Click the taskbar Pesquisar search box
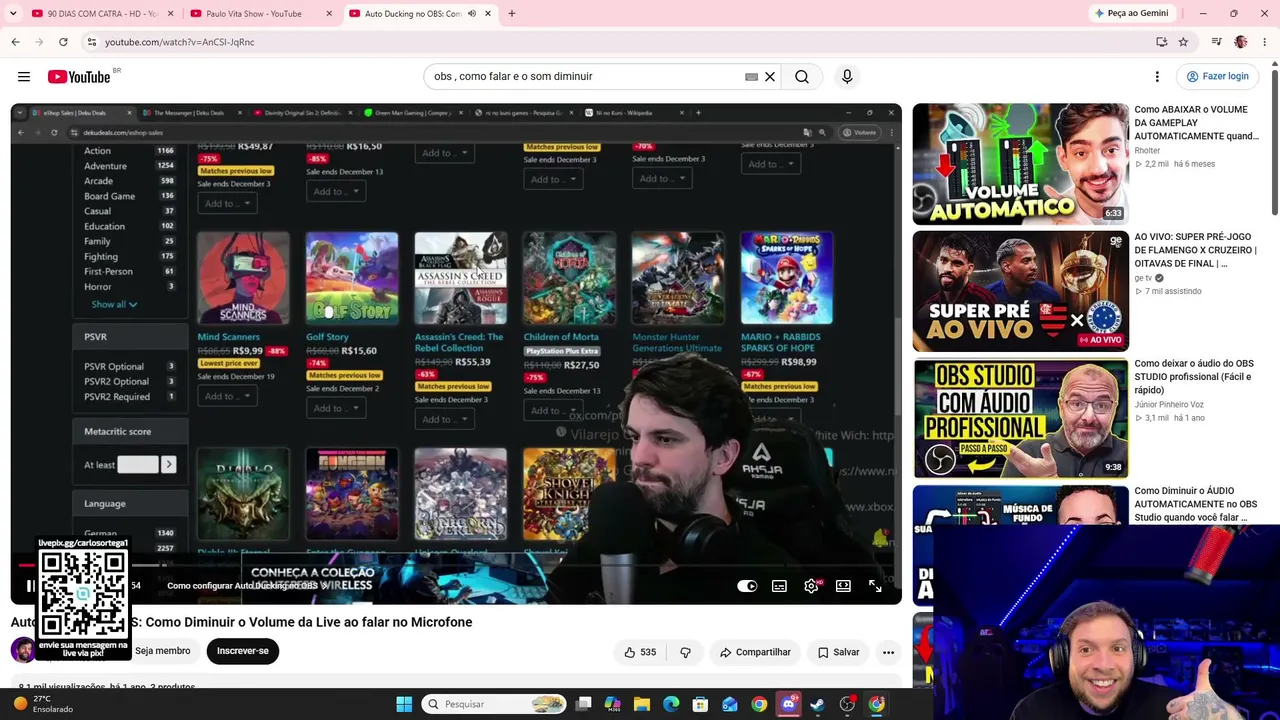Image resolution: width=1280 pixels, height=720 pixels. pos(493,704)
